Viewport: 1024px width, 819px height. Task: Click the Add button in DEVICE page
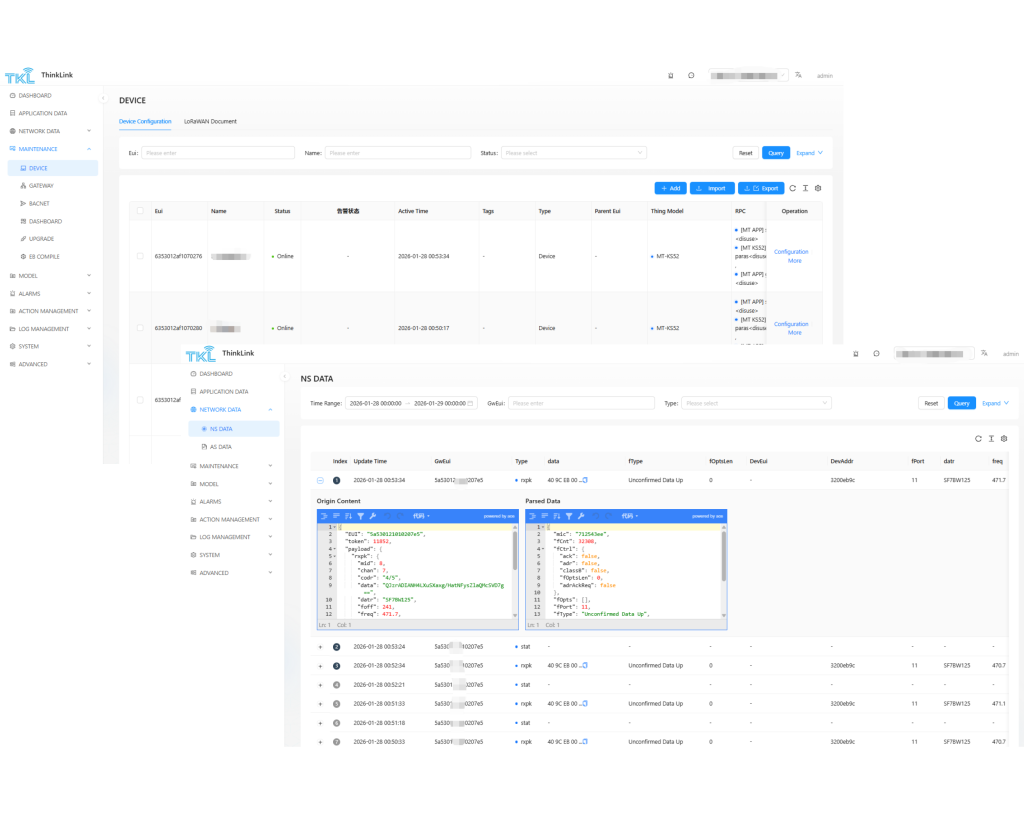click(x=670, y=188)
